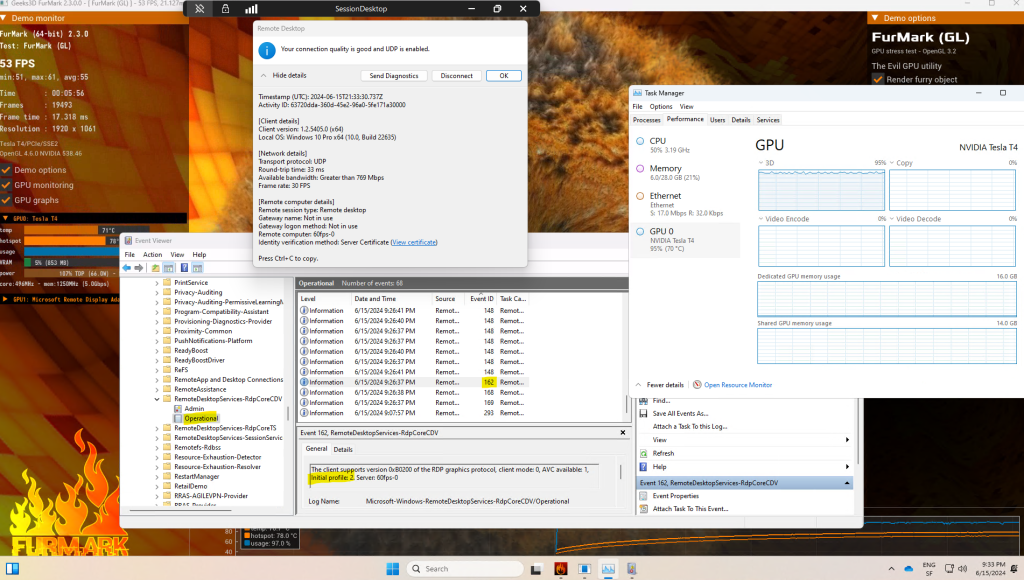Collapse the Demo monitor panel triangle
Screen dimensions: 1024x580
[4, 18]
